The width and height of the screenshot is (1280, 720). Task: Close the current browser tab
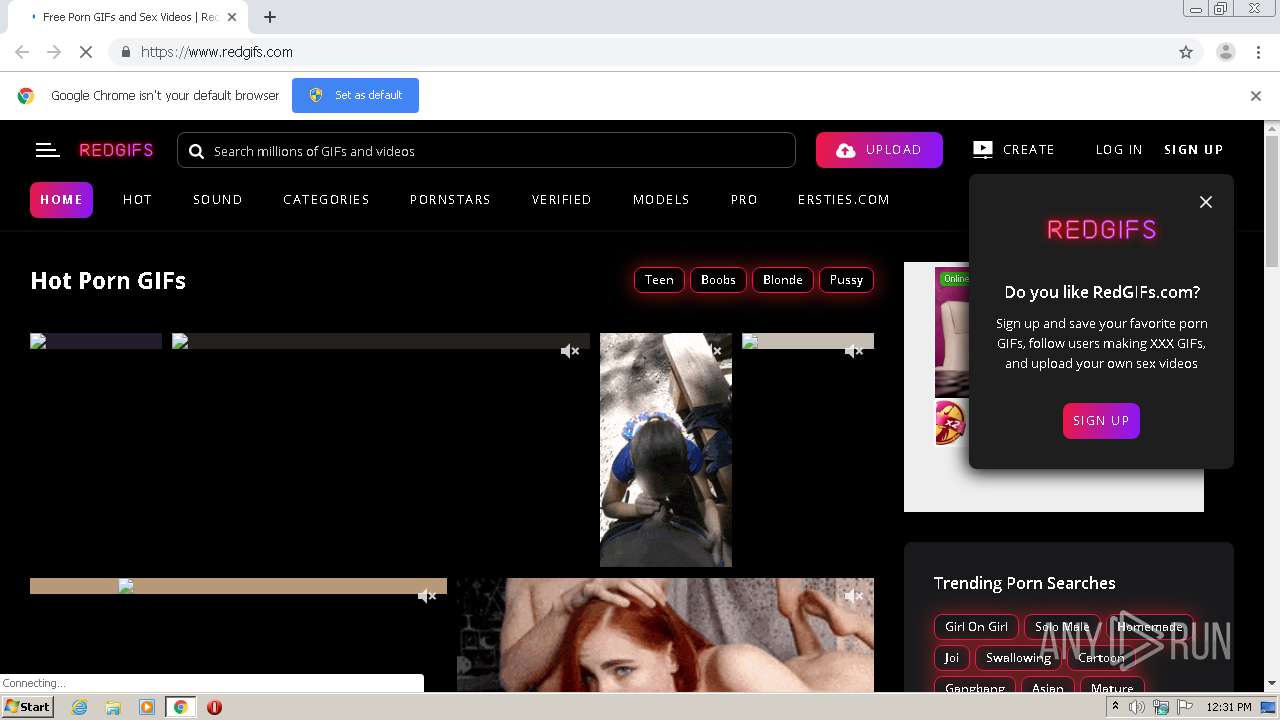232,17
